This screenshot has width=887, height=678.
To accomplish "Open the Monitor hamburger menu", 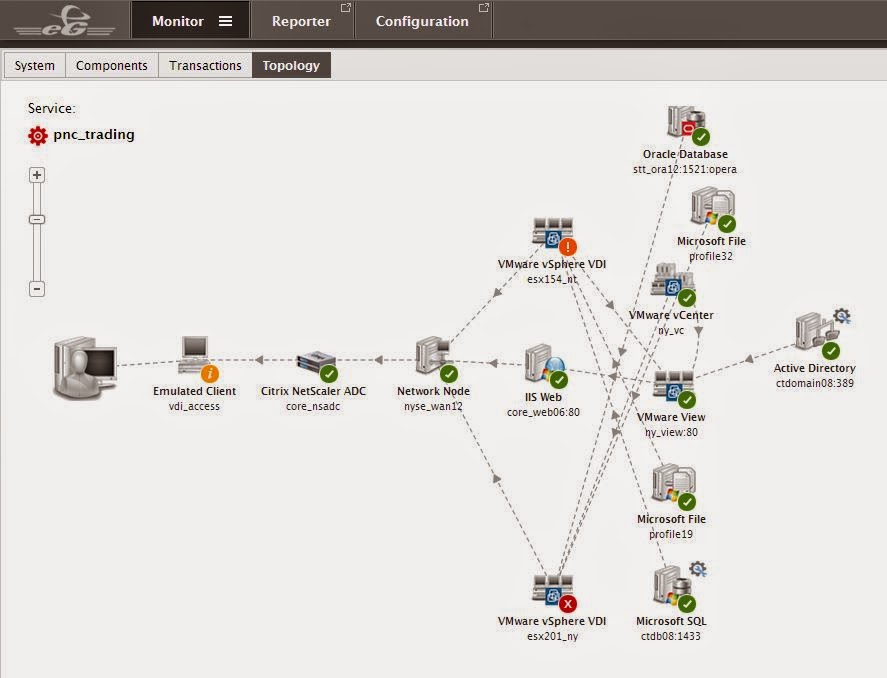I will point(226,21).
